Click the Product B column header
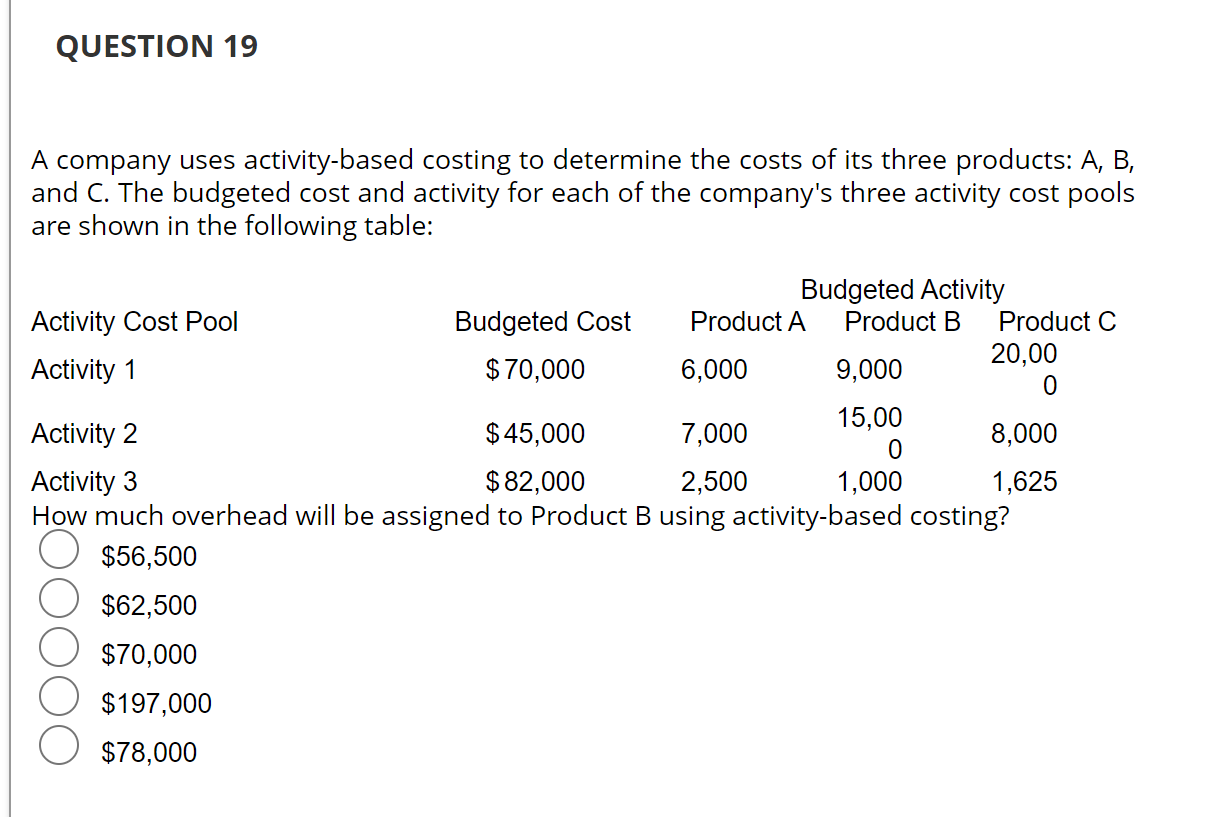 click(901, 322)
